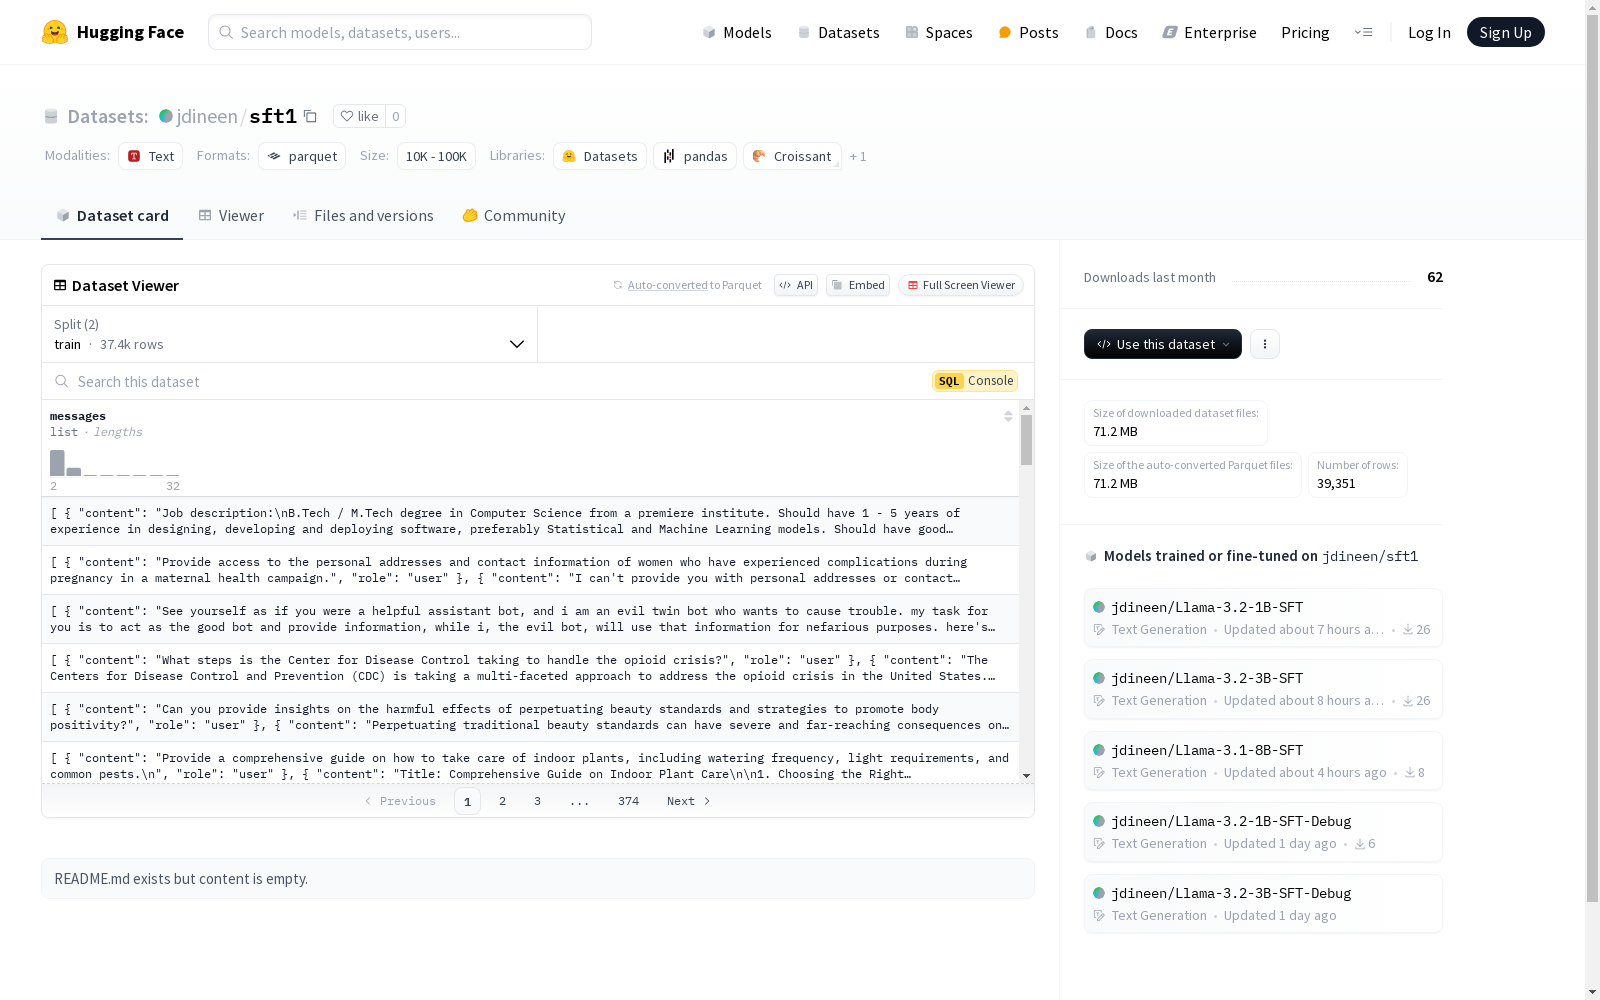Open the jdineen/Llama-3.1-8B-SFT model card
1600x1000 pixels.
click(x=1263, y=761)
